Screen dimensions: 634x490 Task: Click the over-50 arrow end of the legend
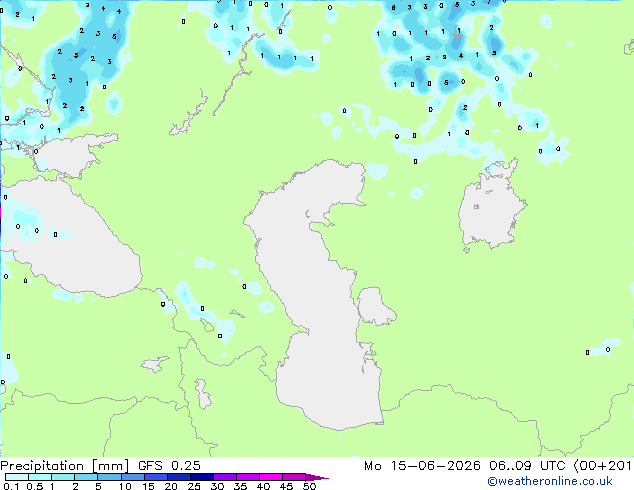317,477
